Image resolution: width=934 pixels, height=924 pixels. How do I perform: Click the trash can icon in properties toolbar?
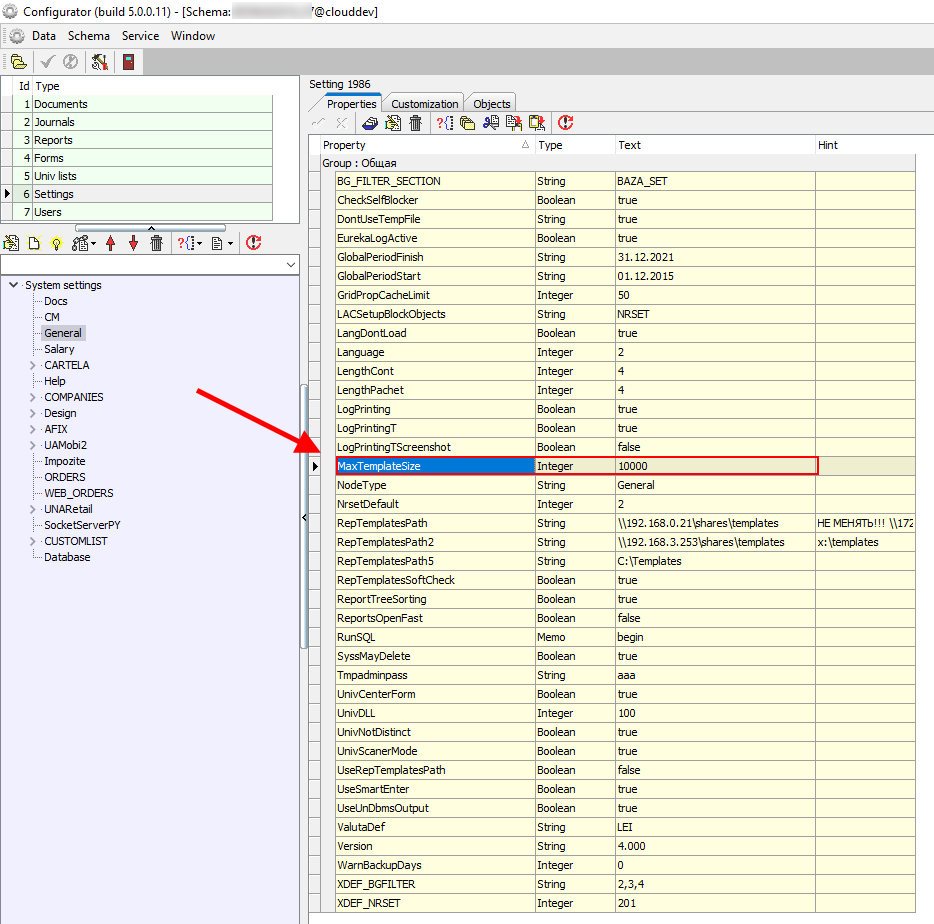[415, 123]
